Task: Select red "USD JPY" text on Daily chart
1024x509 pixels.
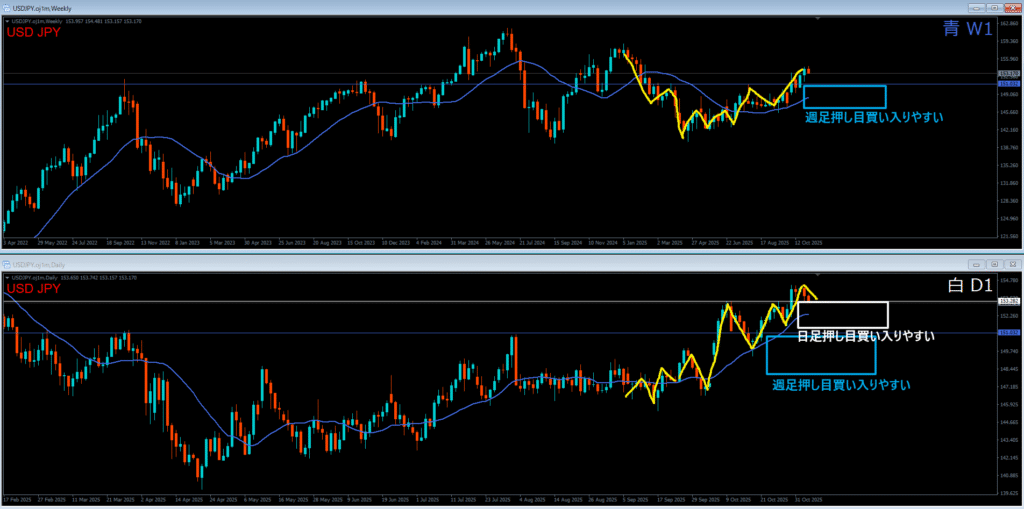Action: (34, 288)
